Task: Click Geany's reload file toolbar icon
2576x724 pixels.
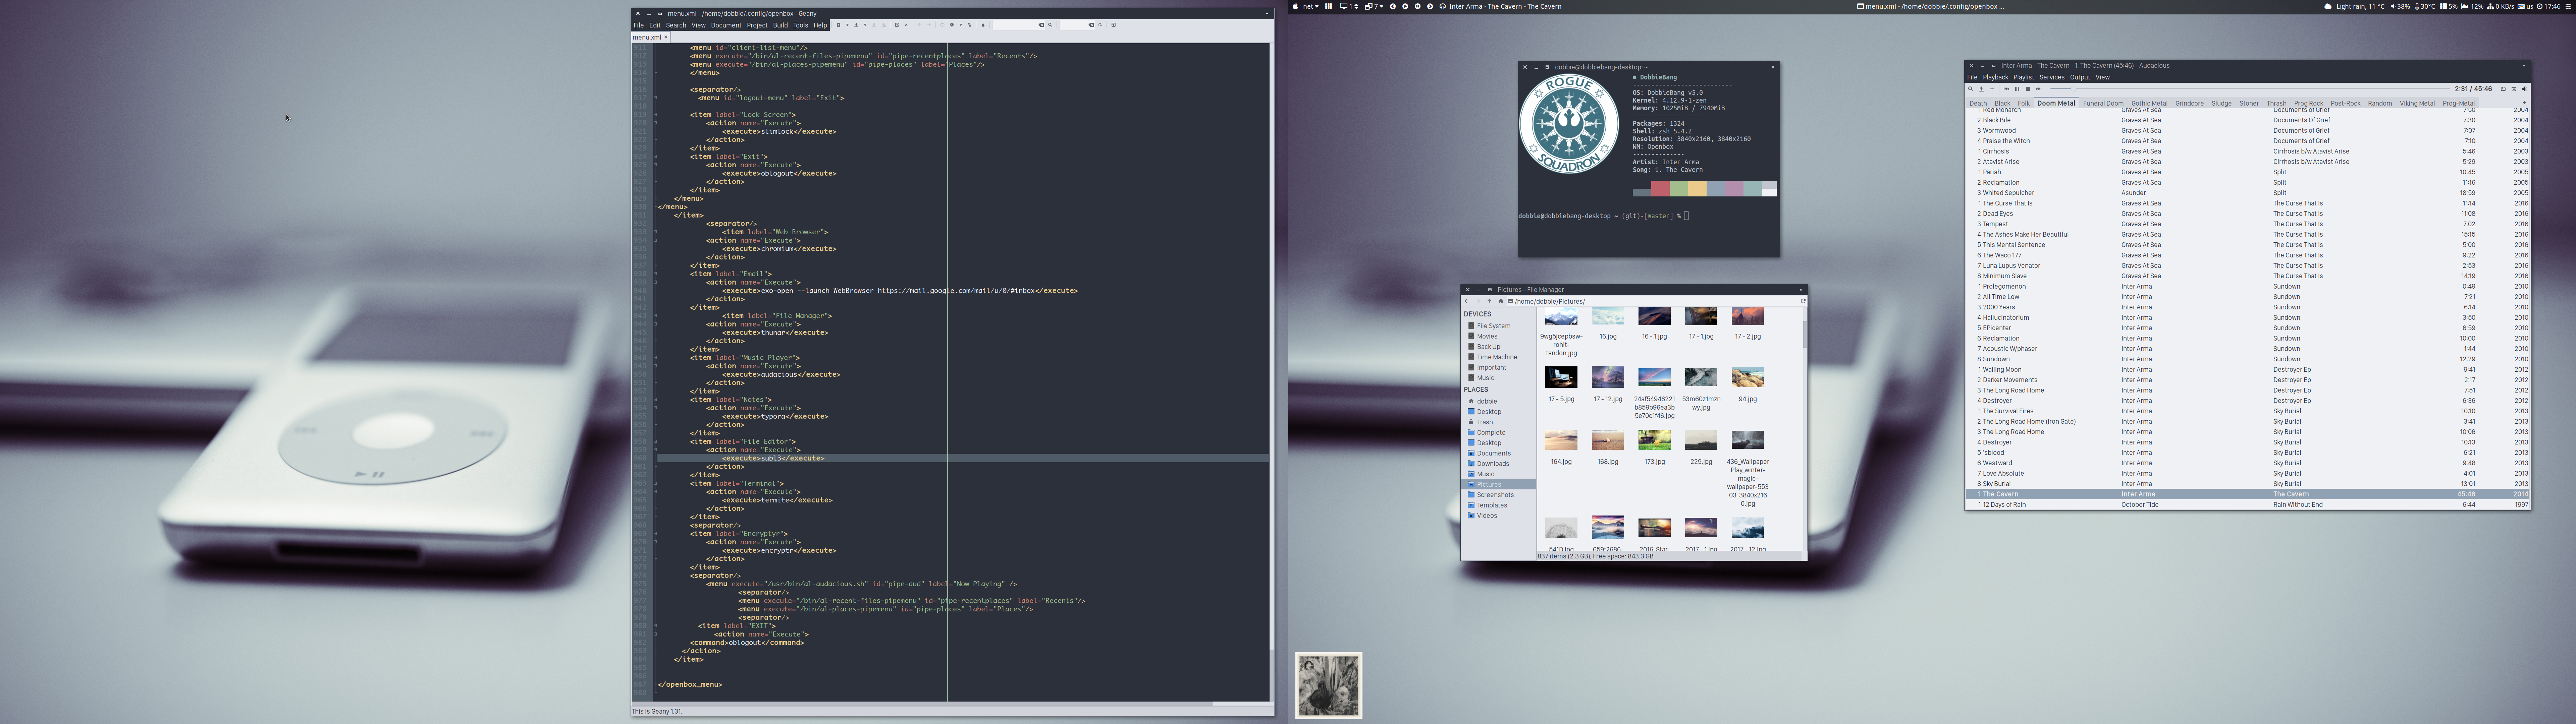Action: point(897,25)
